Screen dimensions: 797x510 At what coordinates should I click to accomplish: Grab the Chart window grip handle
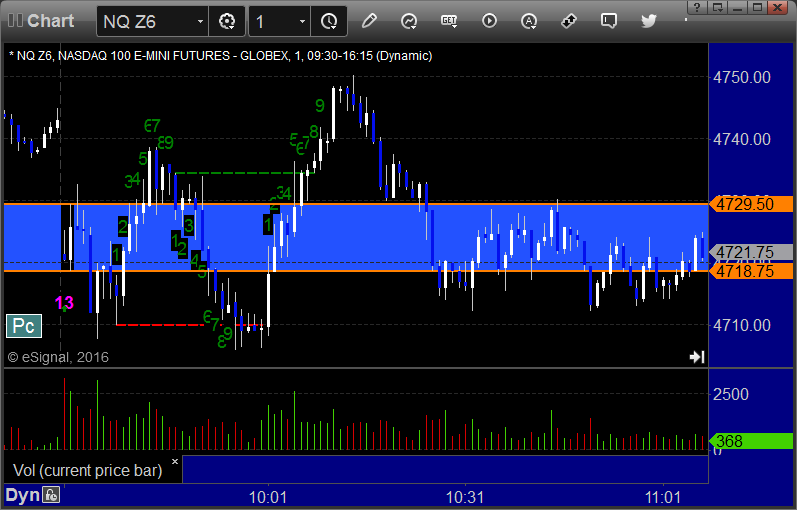15,21
